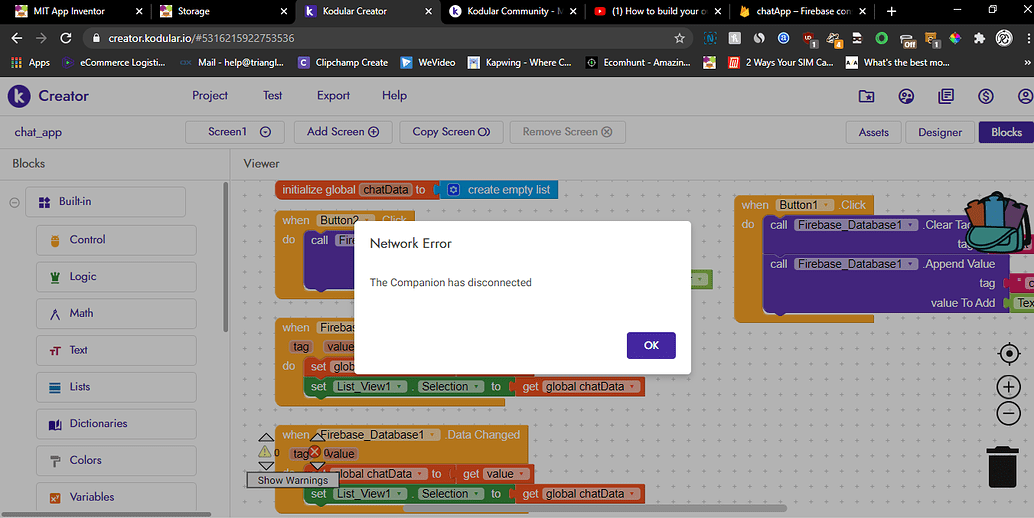Switch to the Designer view
The image size is (1034, 518).
click(x=940, y=132)
